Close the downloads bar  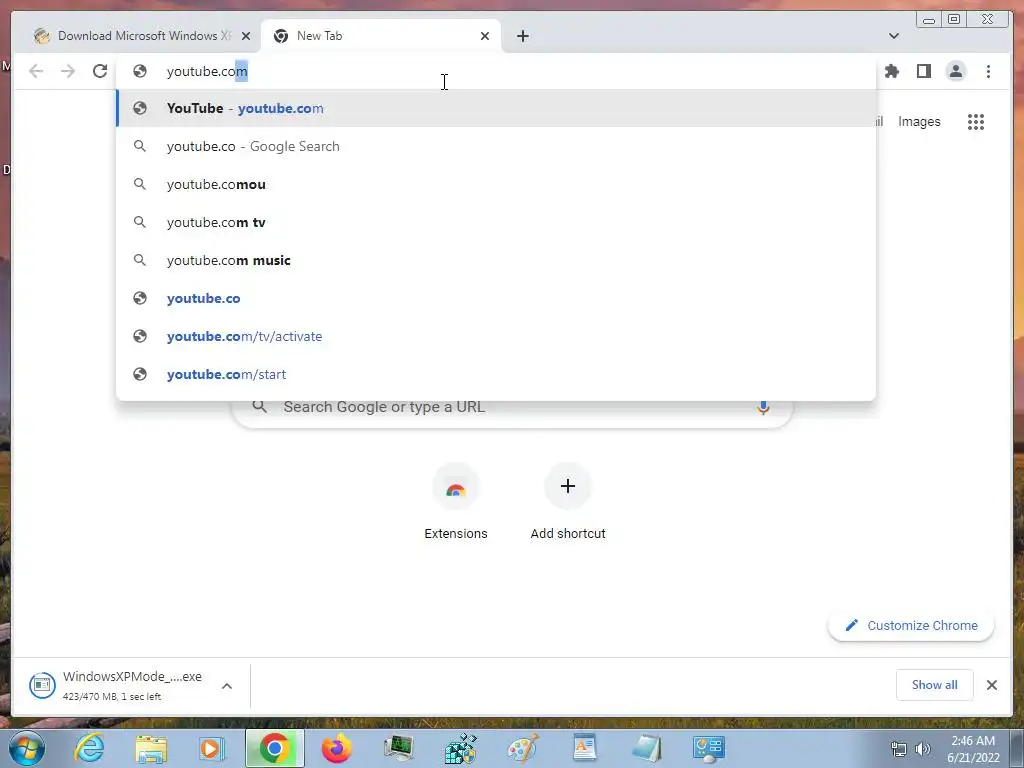(991, 685)
